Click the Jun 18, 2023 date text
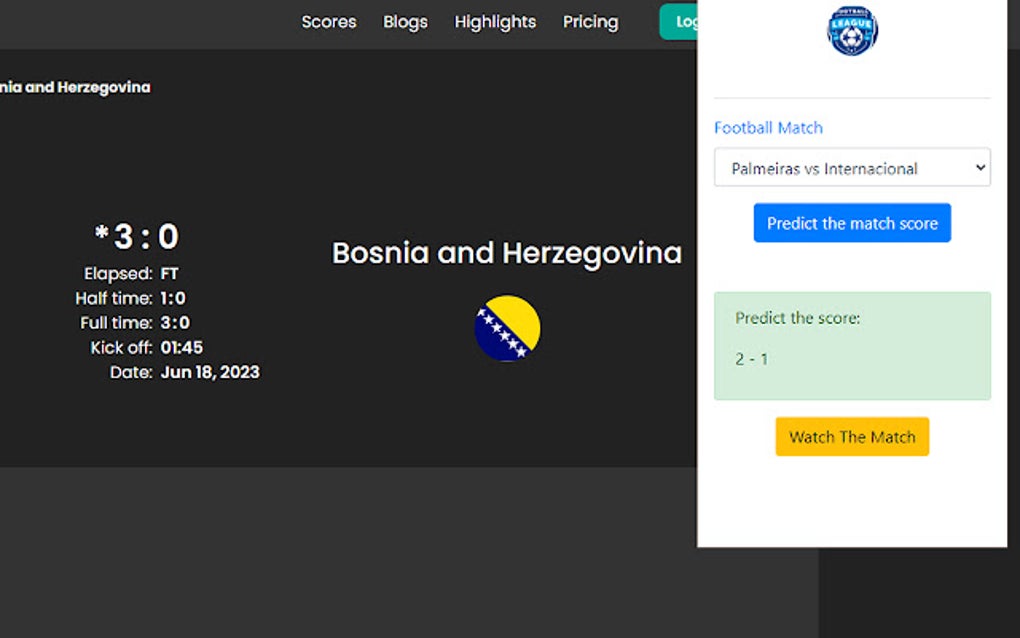The image size is (1020, 638). tap(211, 371)
